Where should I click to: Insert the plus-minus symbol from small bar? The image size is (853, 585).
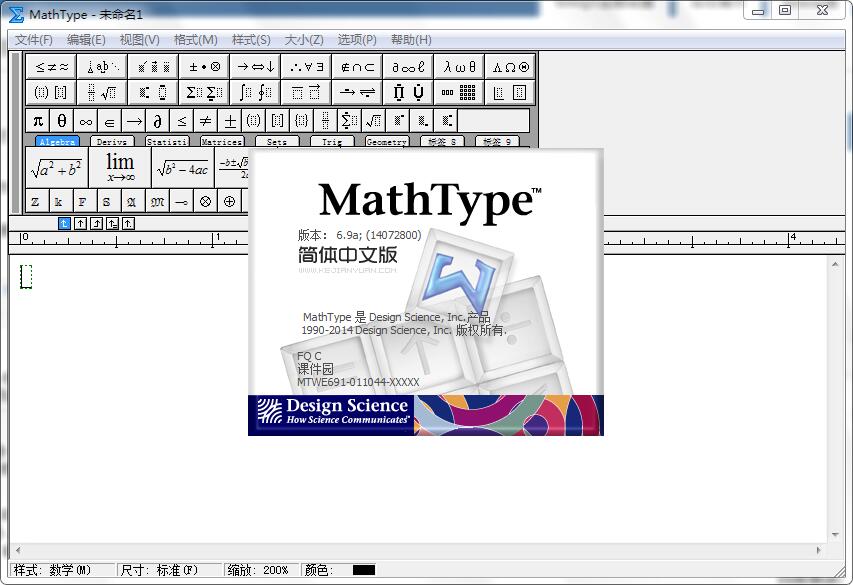pos(229,121)
